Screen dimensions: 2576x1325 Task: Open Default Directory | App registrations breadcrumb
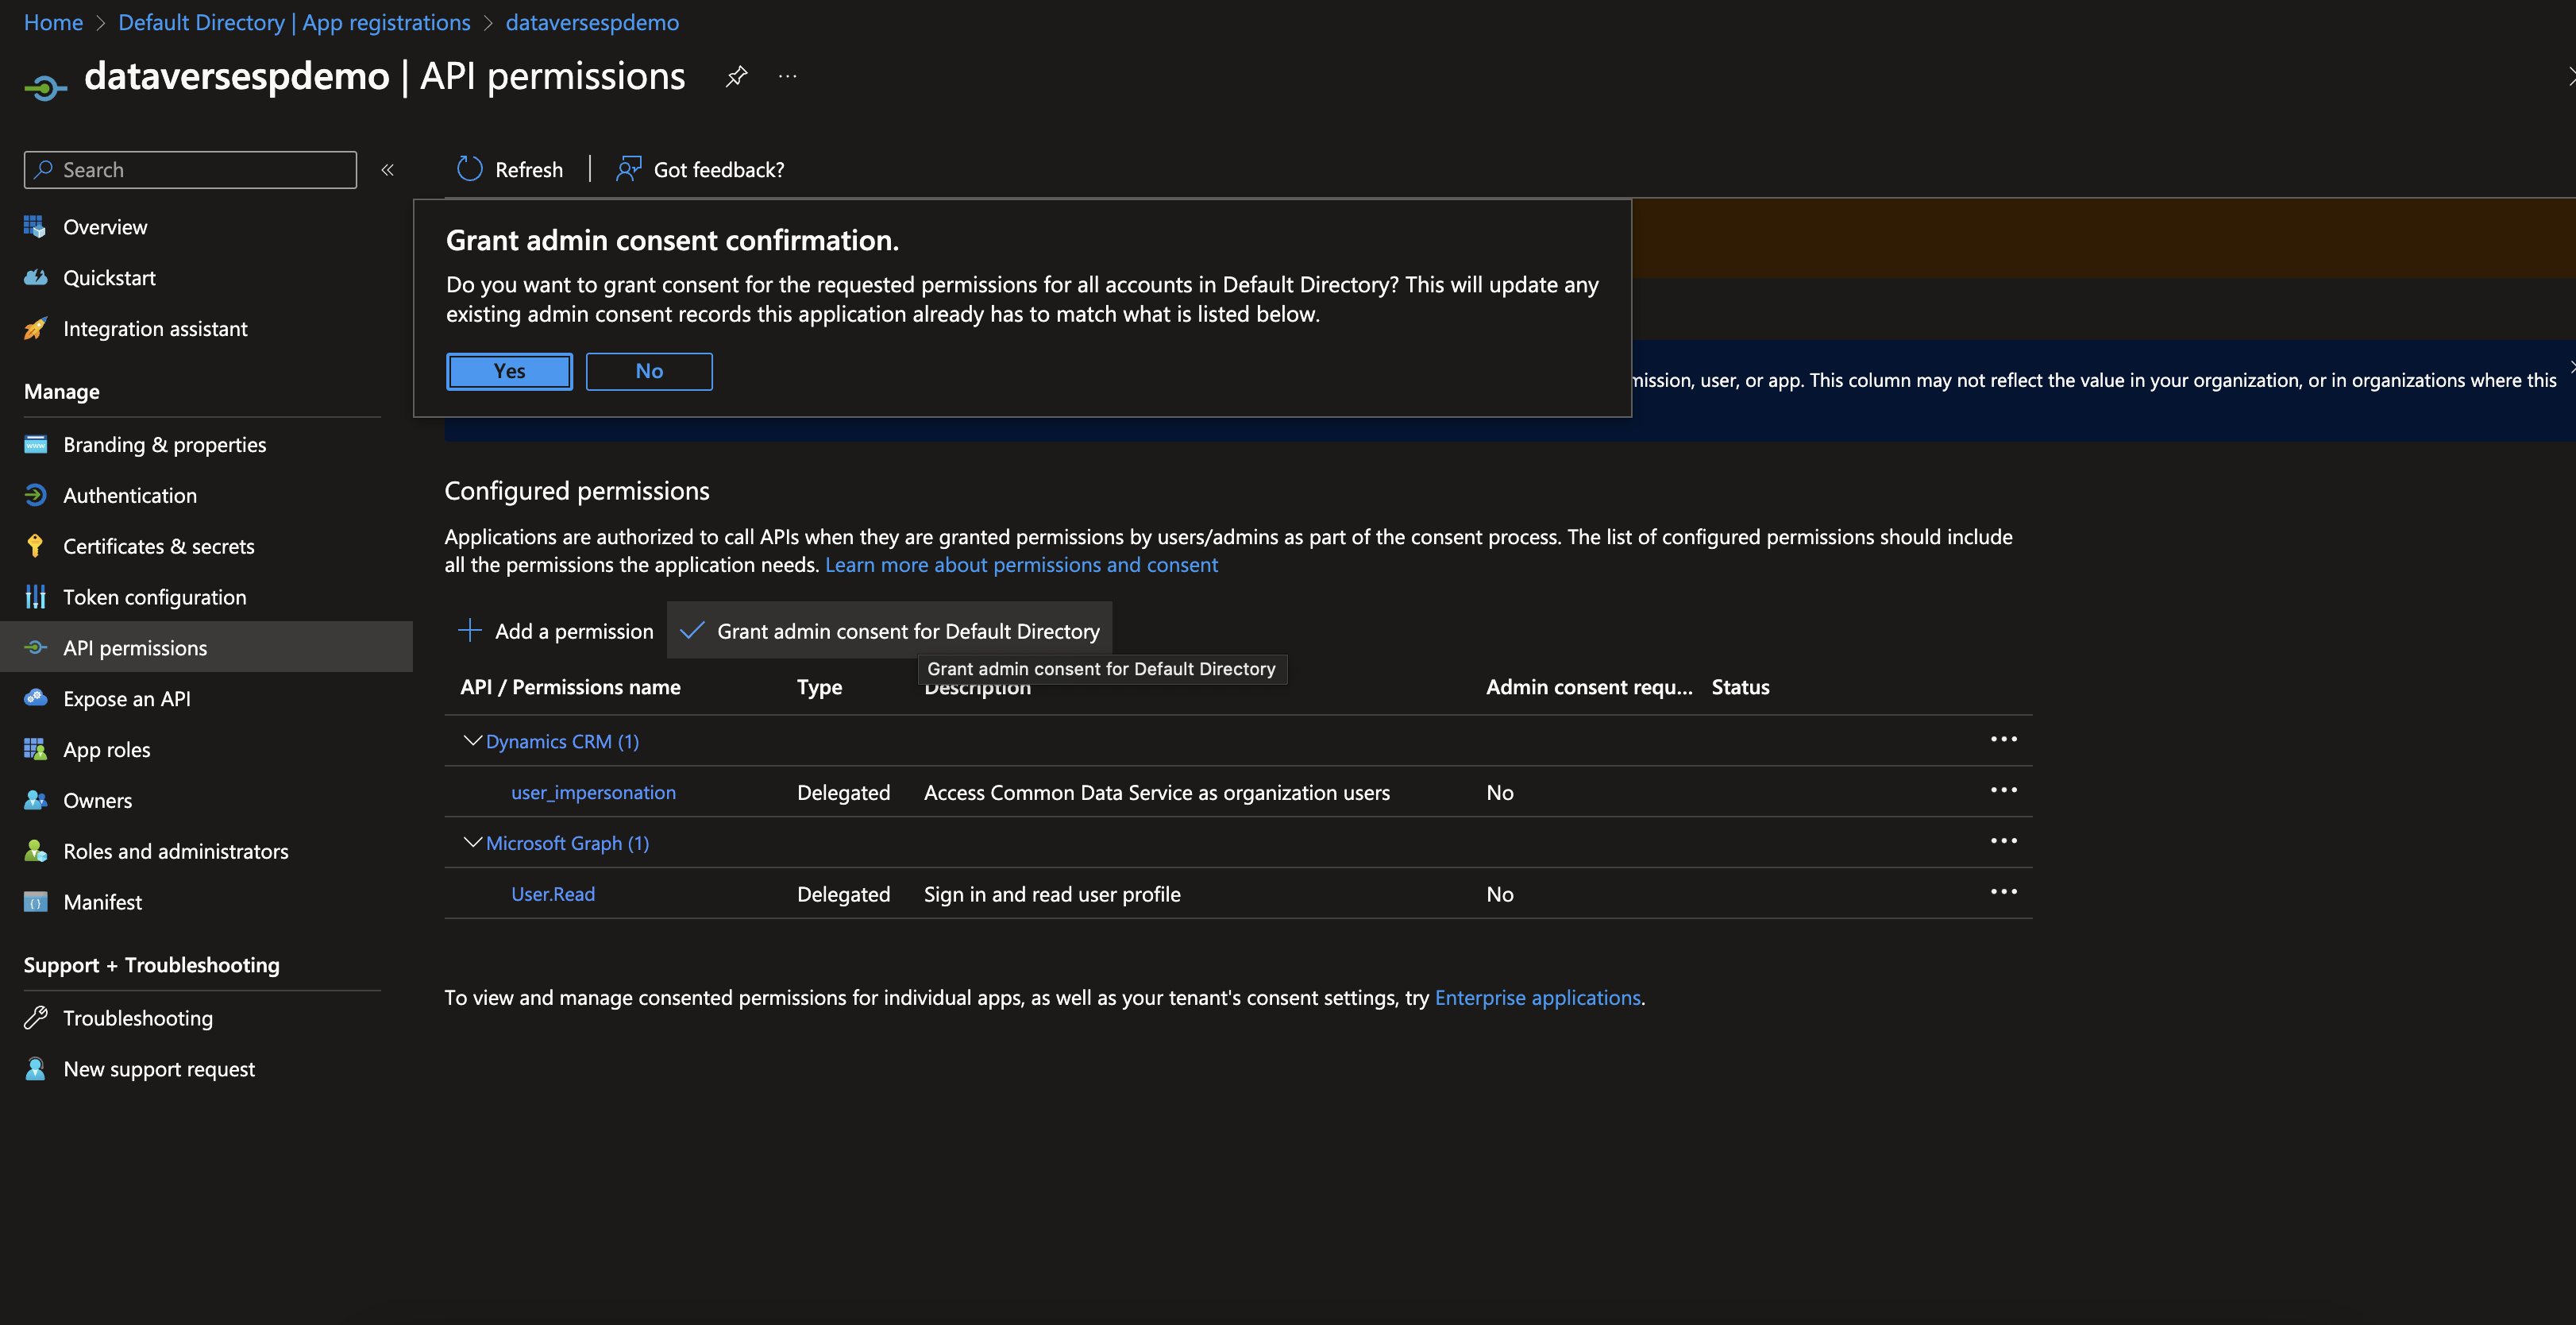pyautogui.click(x=294, y=22)
